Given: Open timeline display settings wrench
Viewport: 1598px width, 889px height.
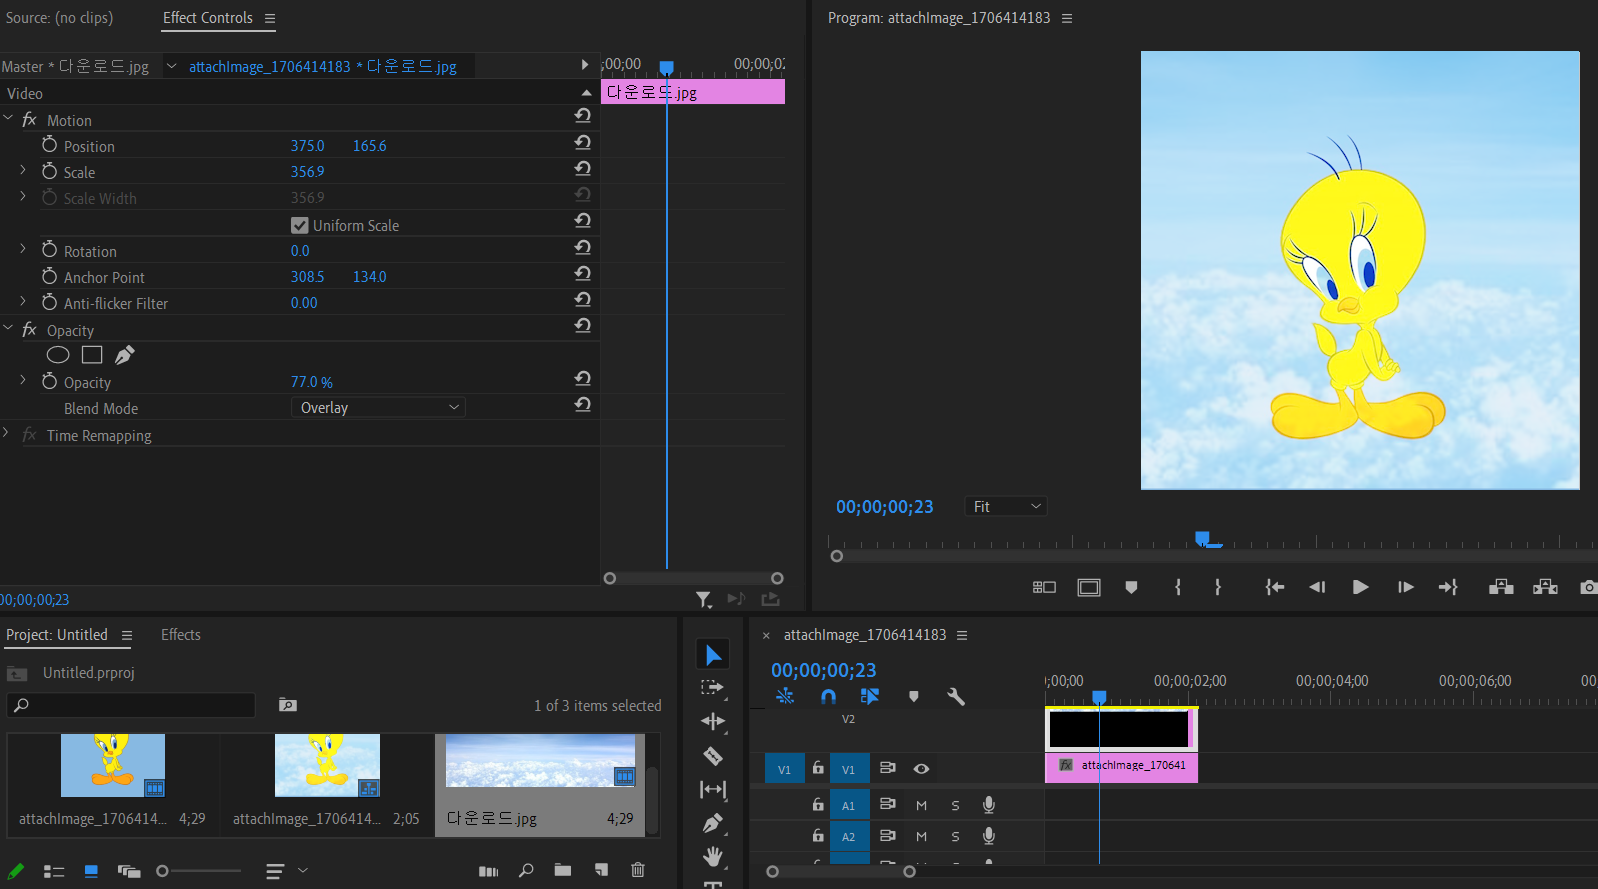Looking at the screenshot, I should click(956, 696).
